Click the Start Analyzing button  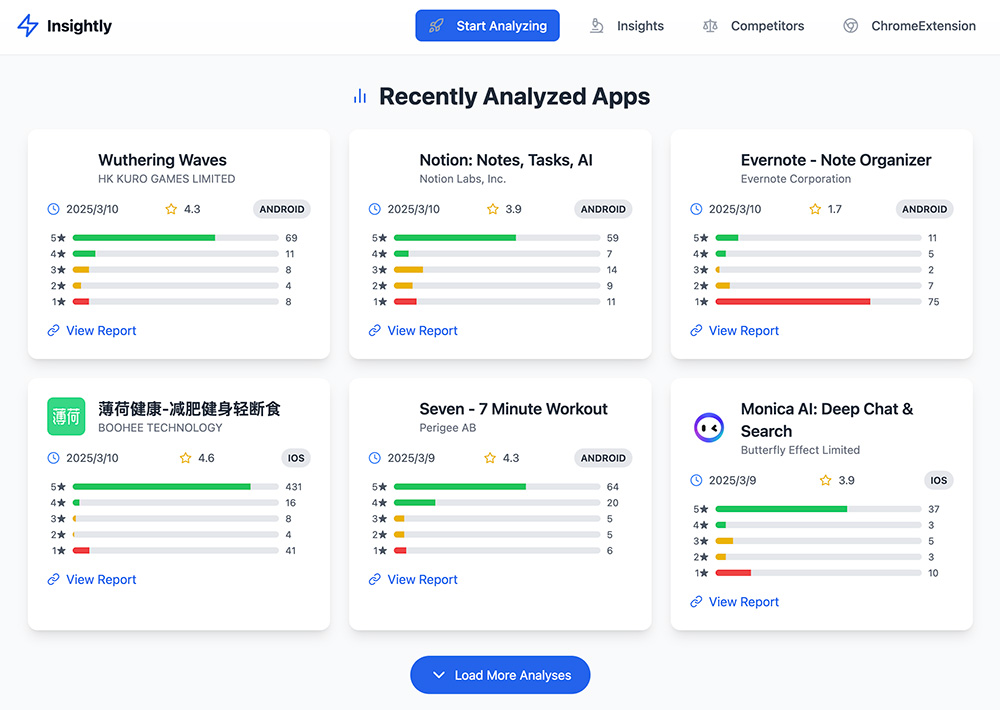click(x=487, y=26)
